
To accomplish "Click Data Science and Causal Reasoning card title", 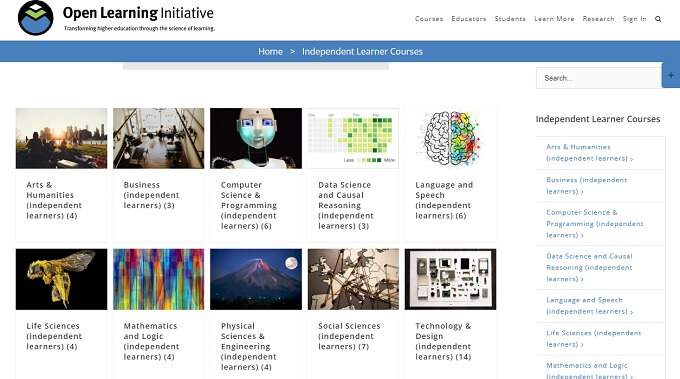I will (346, 206).
